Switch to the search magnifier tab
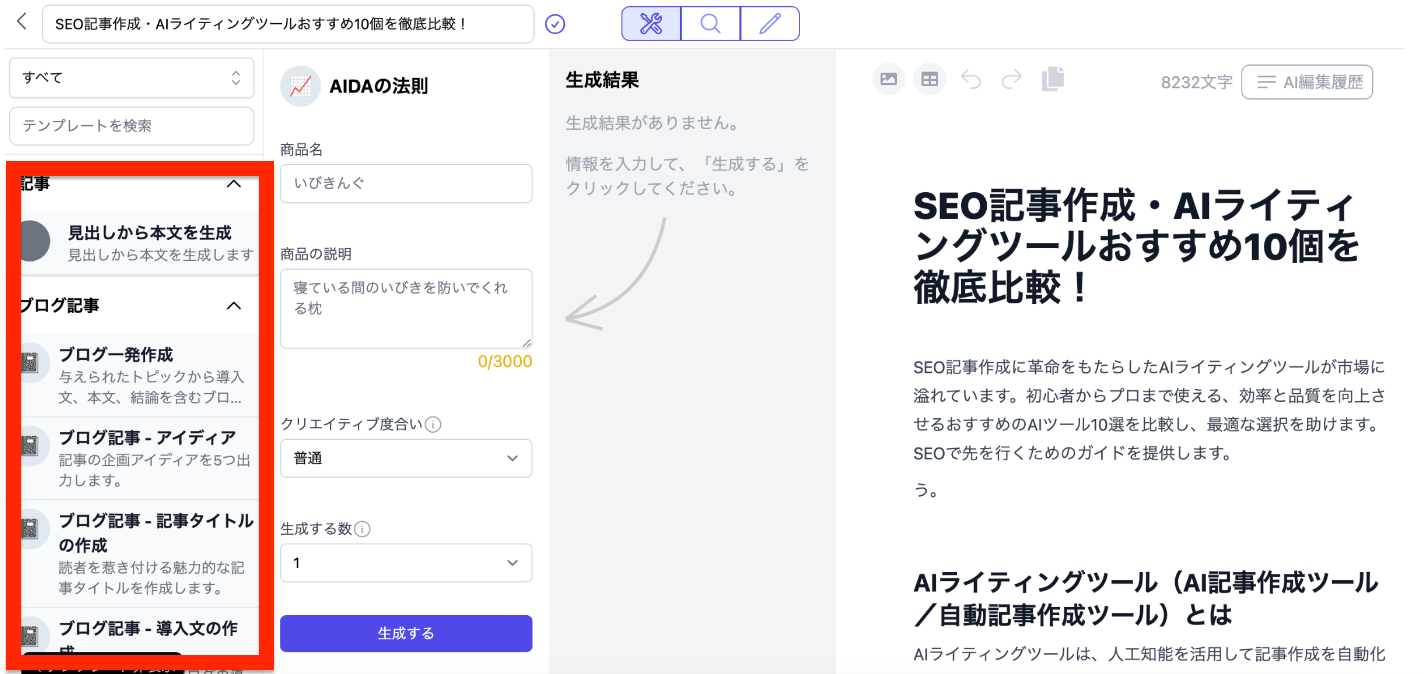This screenshot has width=1424, height=674. 711,24
